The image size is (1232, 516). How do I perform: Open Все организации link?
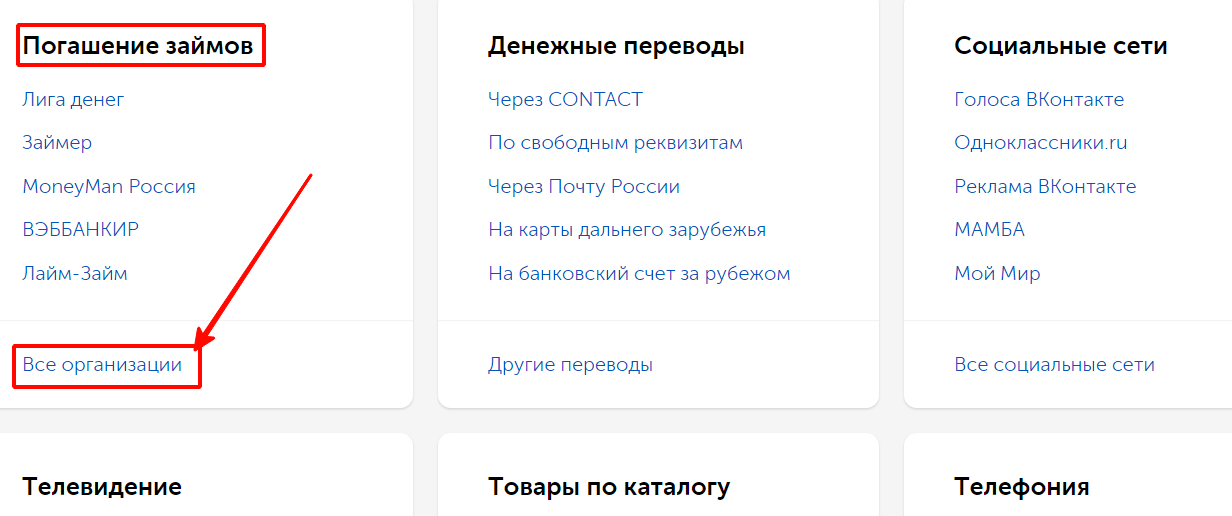[x=102, y=365]
